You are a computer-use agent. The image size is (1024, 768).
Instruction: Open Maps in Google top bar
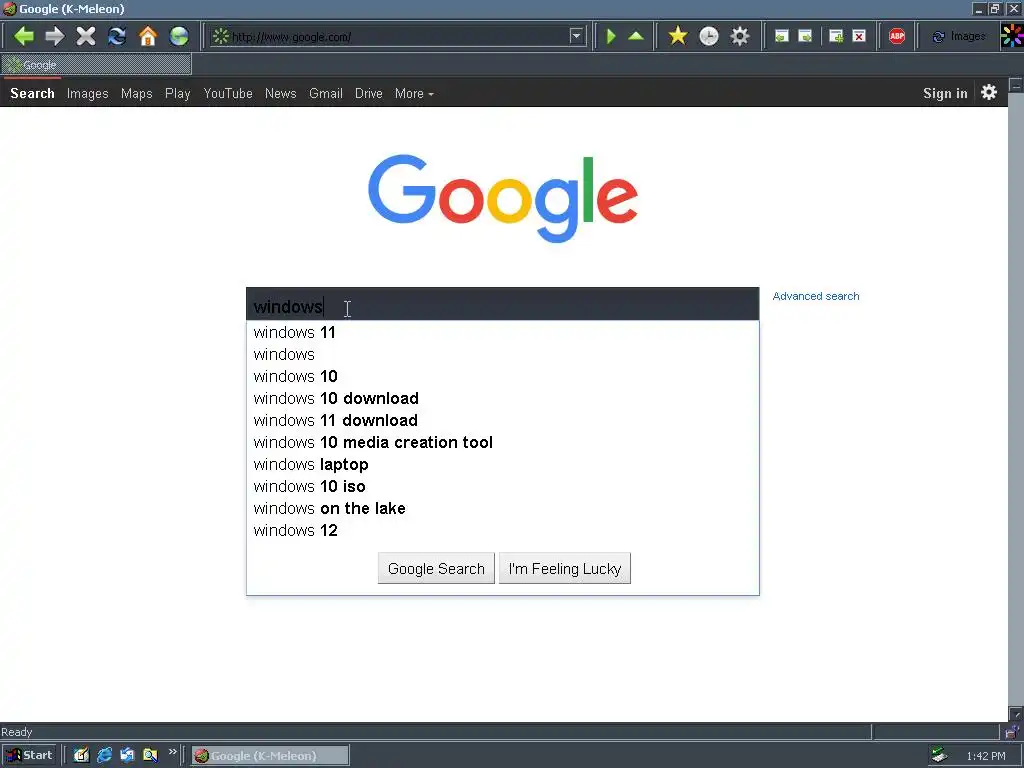pos(136,93)
